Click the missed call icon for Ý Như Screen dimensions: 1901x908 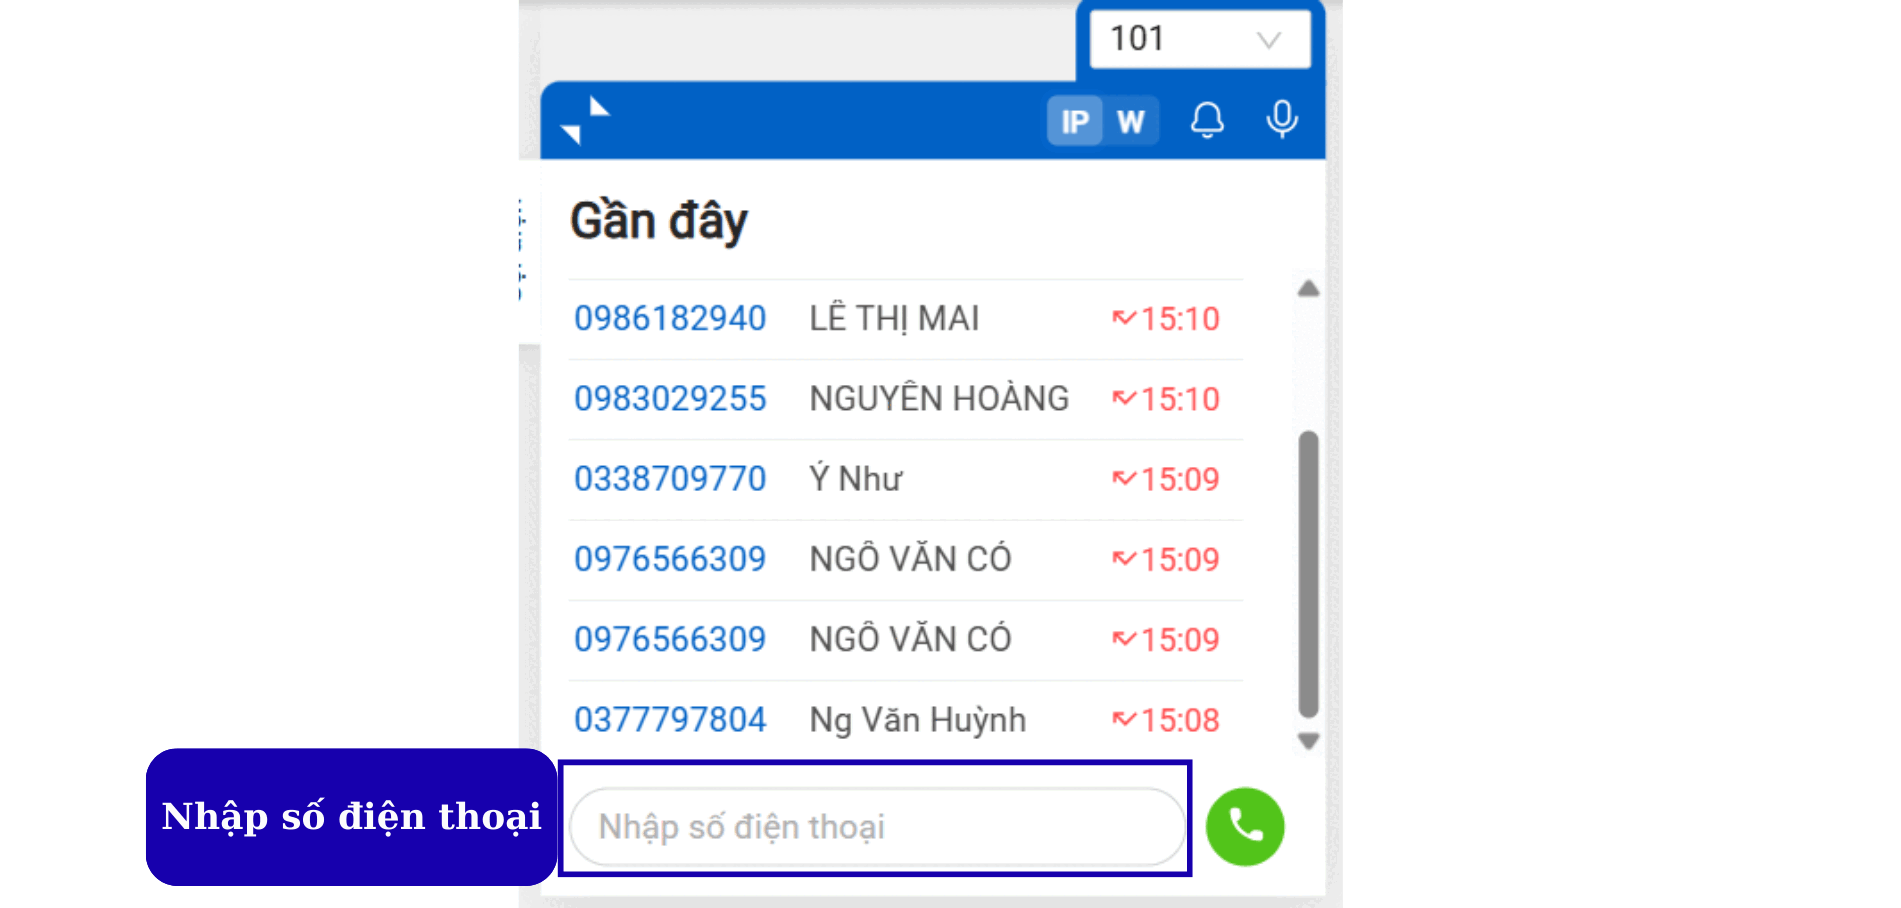(1124, 479)
